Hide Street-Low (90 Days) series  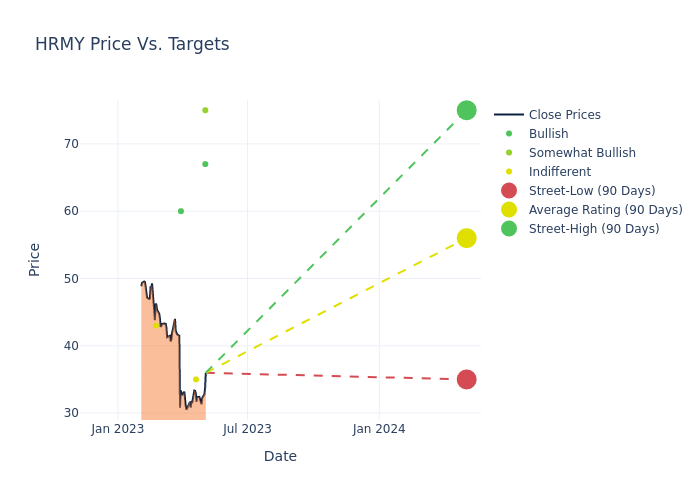pos(592,191)
